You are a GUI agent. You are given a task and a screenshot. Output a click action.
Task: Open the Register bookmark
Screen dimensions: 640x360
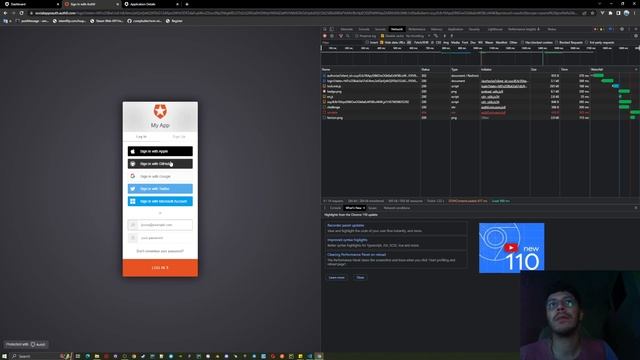(x=174, y=21)
